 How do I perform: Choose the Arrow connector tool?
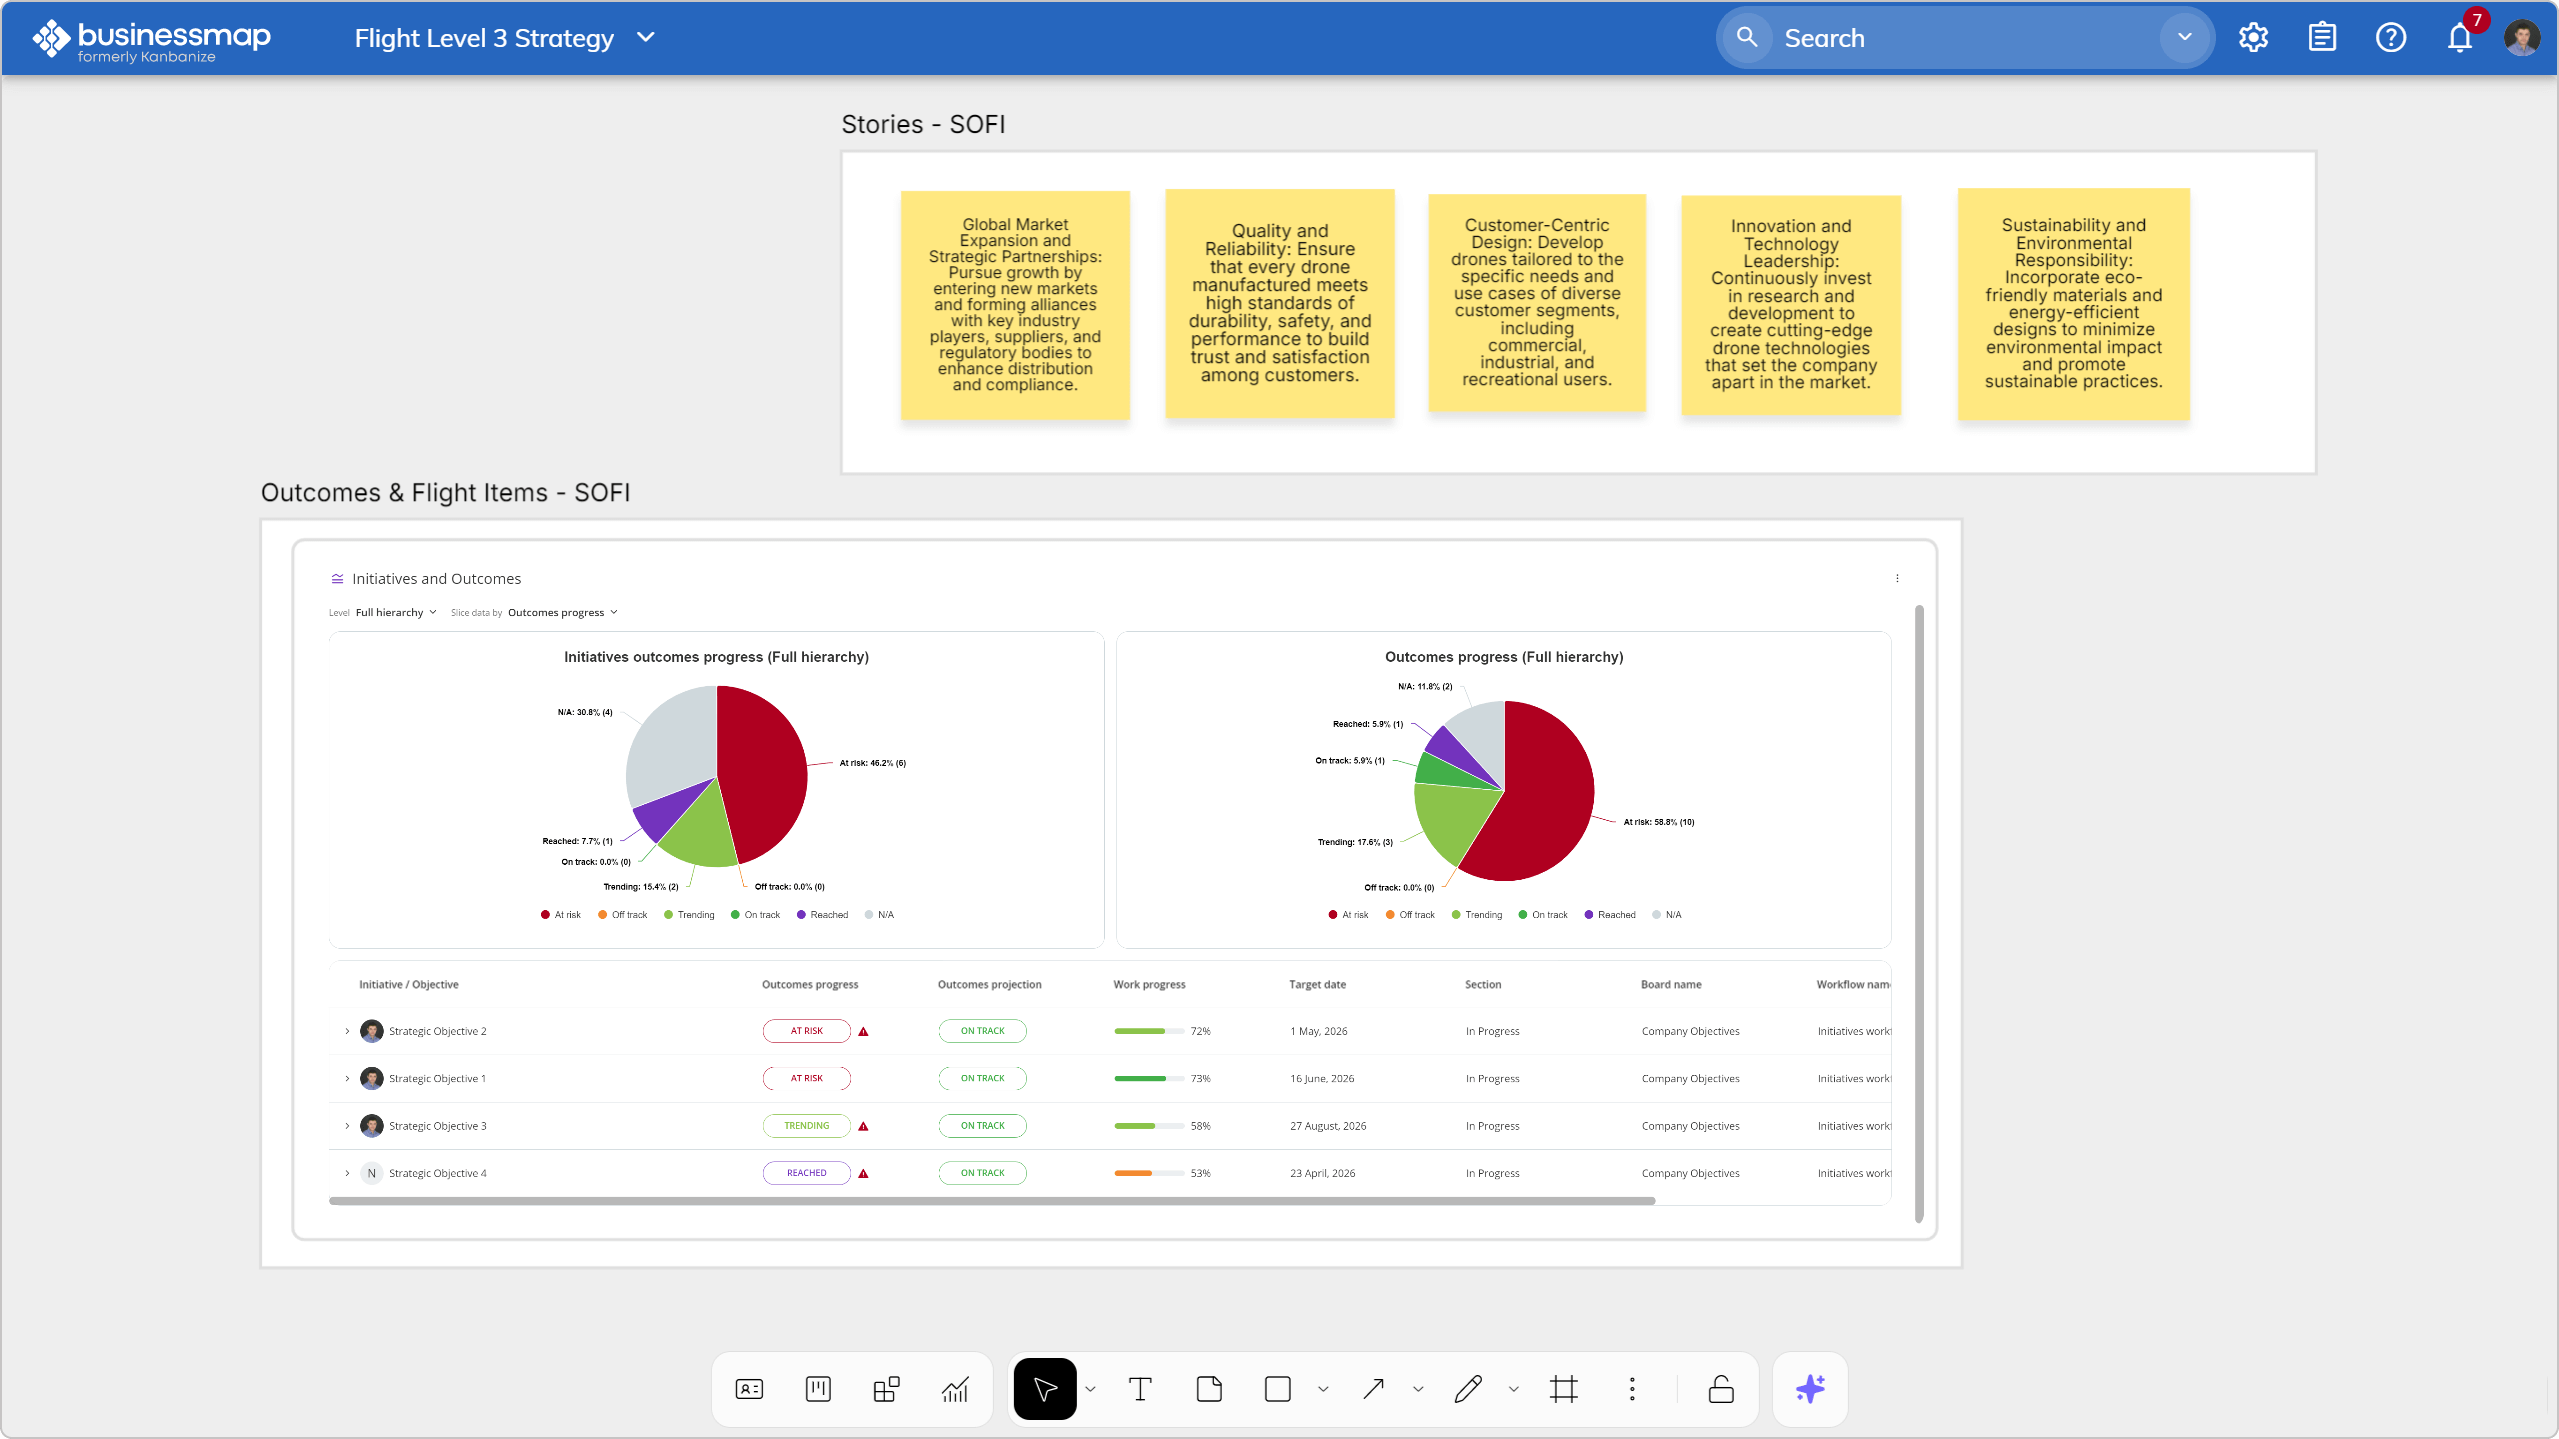pos(1373,1389)
